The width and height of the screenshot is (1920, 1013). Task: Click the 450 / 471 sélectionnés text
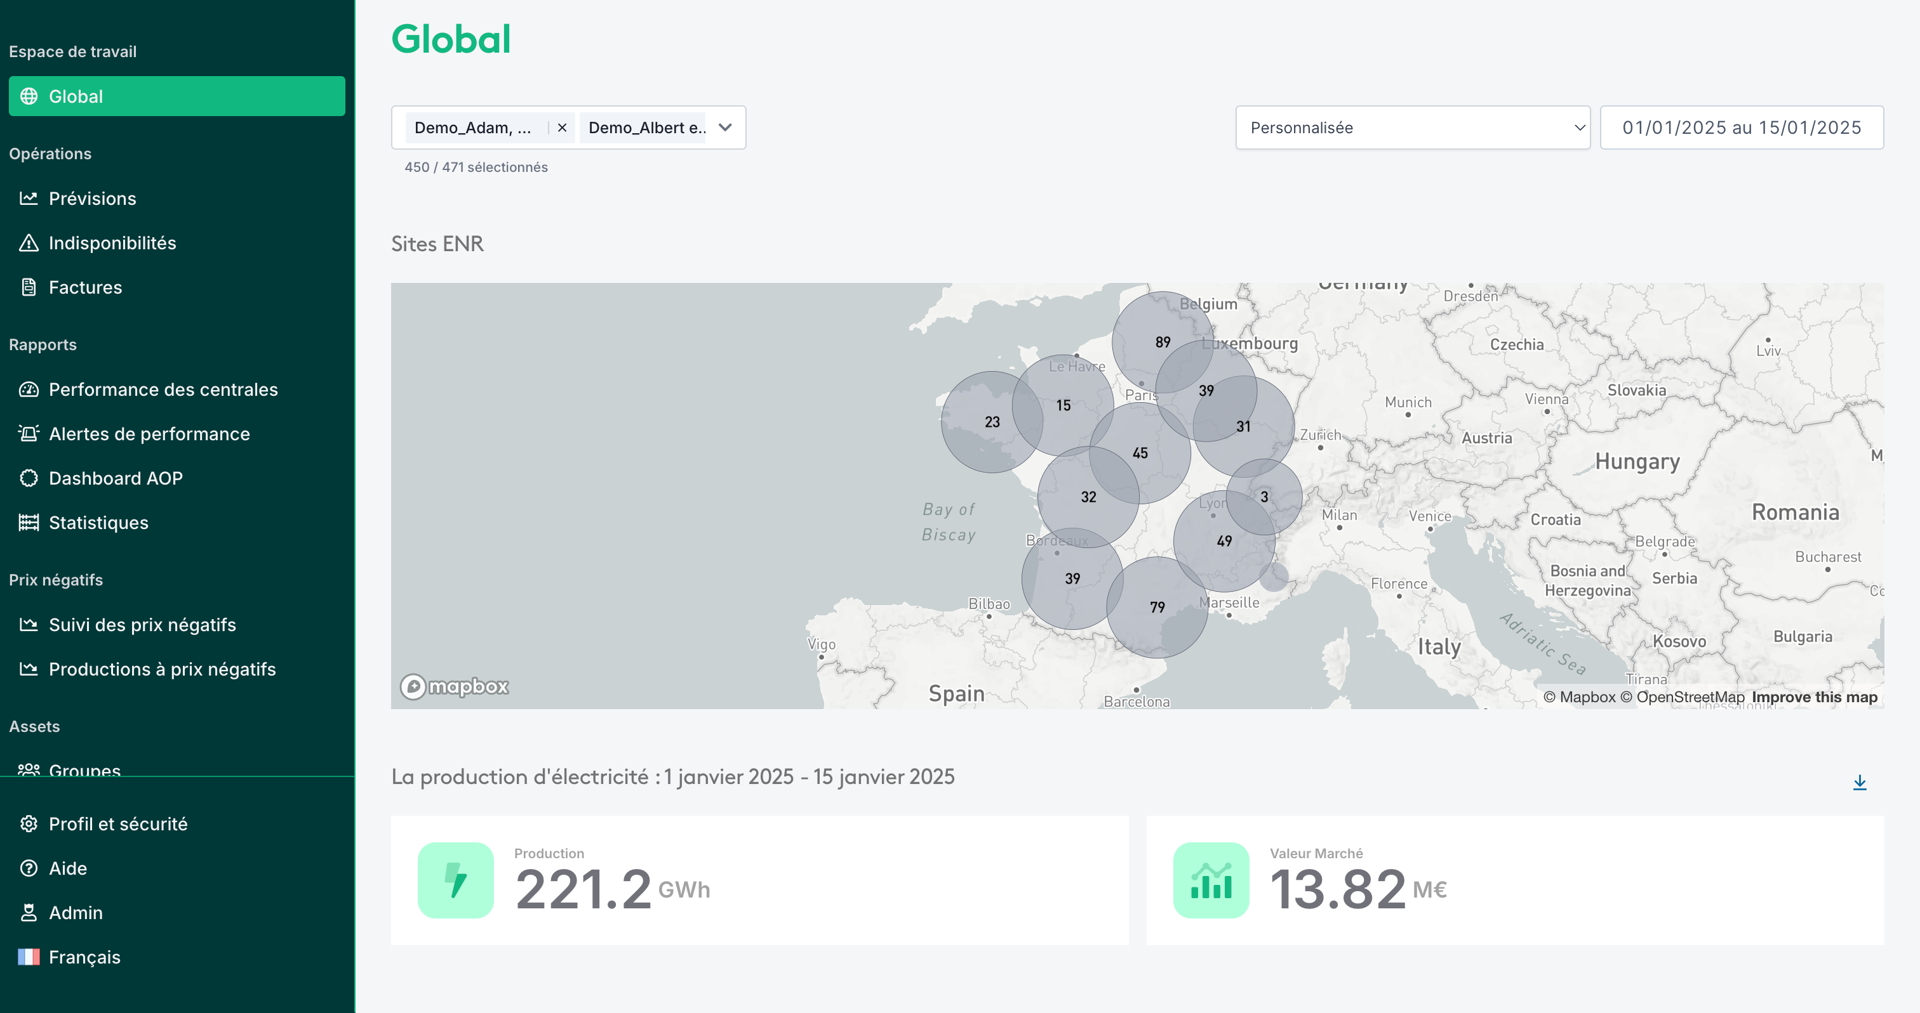click(476, 167)
